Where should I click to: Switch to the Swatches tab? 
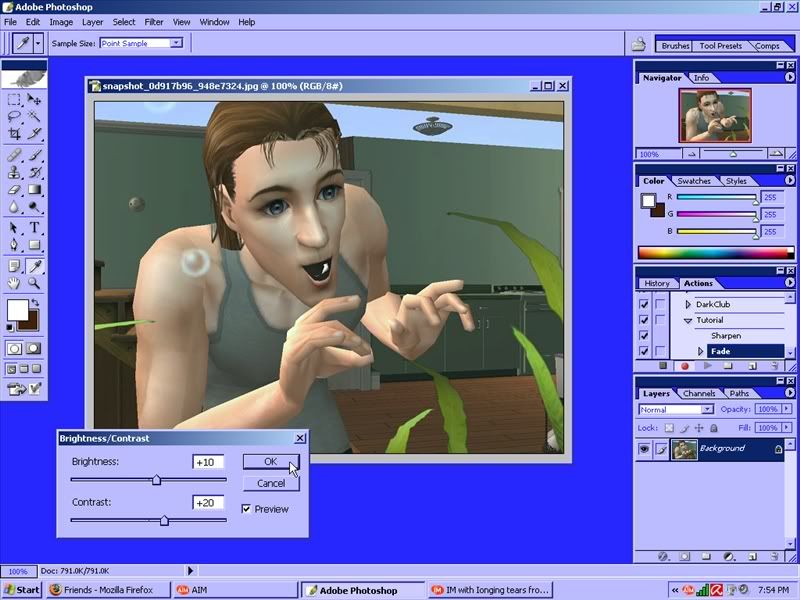(x=694, y=181)
